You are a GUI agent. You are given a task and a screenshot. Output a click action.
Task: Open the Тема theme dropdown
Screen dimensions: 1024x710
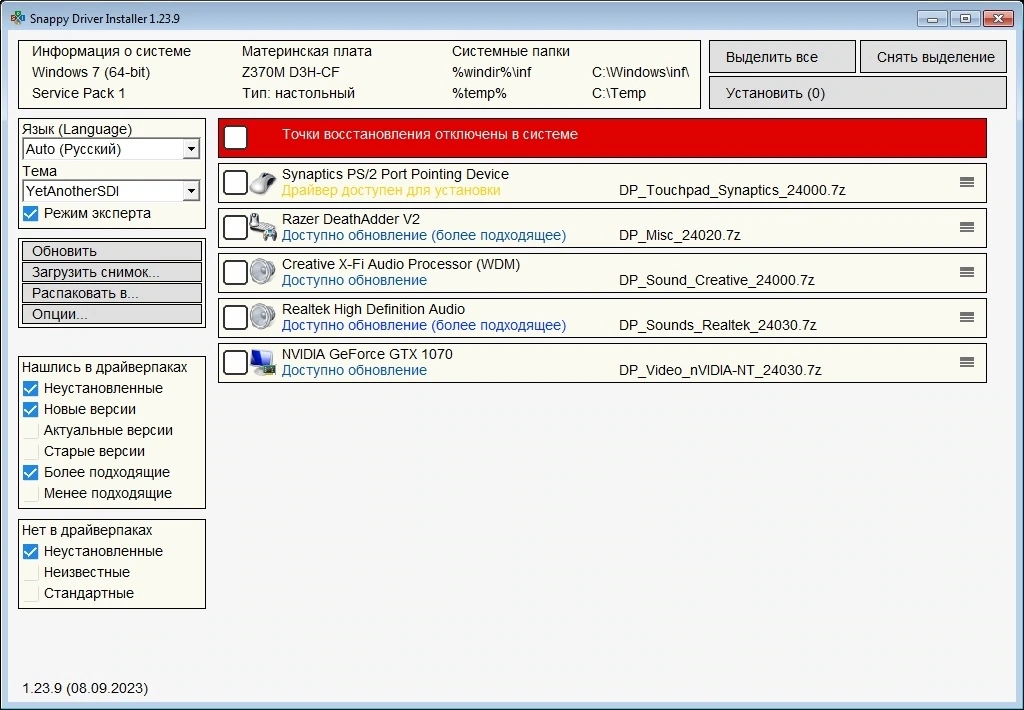(x=111, y=191)
